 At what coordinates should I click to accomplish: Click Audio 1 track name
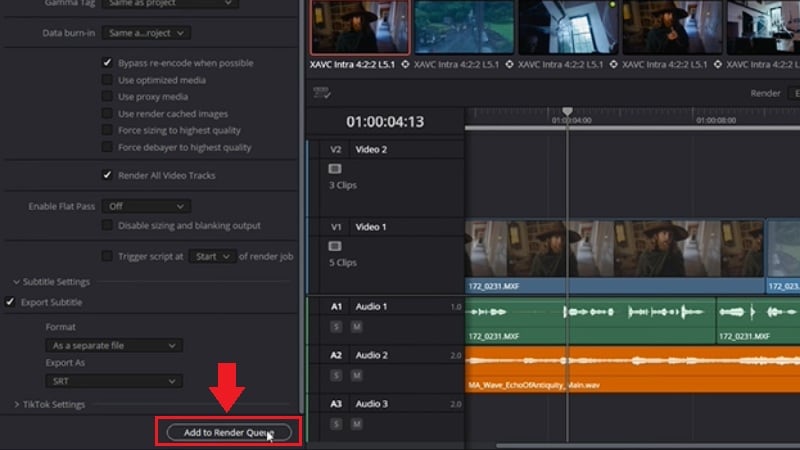(371, 307)
